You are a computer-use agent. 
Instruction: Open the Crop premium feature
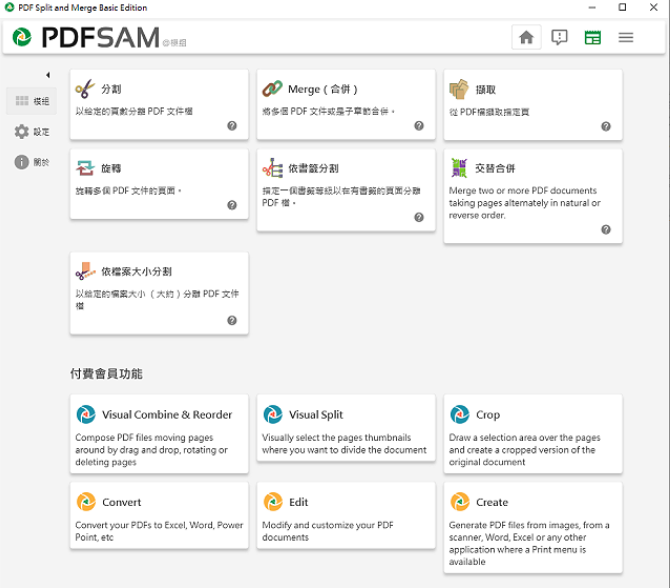click(x=488, y=415)
